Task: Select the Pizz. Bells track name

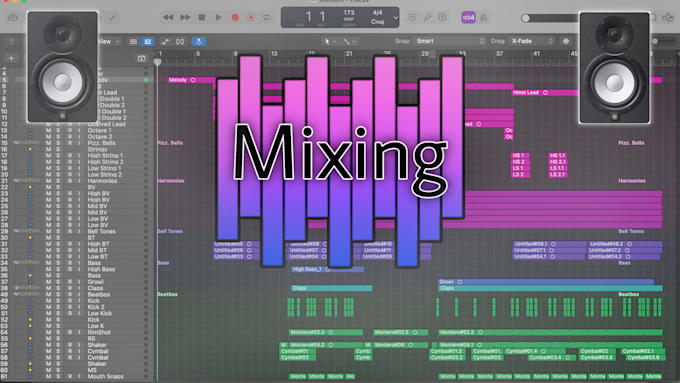Action: pos(101,143)
